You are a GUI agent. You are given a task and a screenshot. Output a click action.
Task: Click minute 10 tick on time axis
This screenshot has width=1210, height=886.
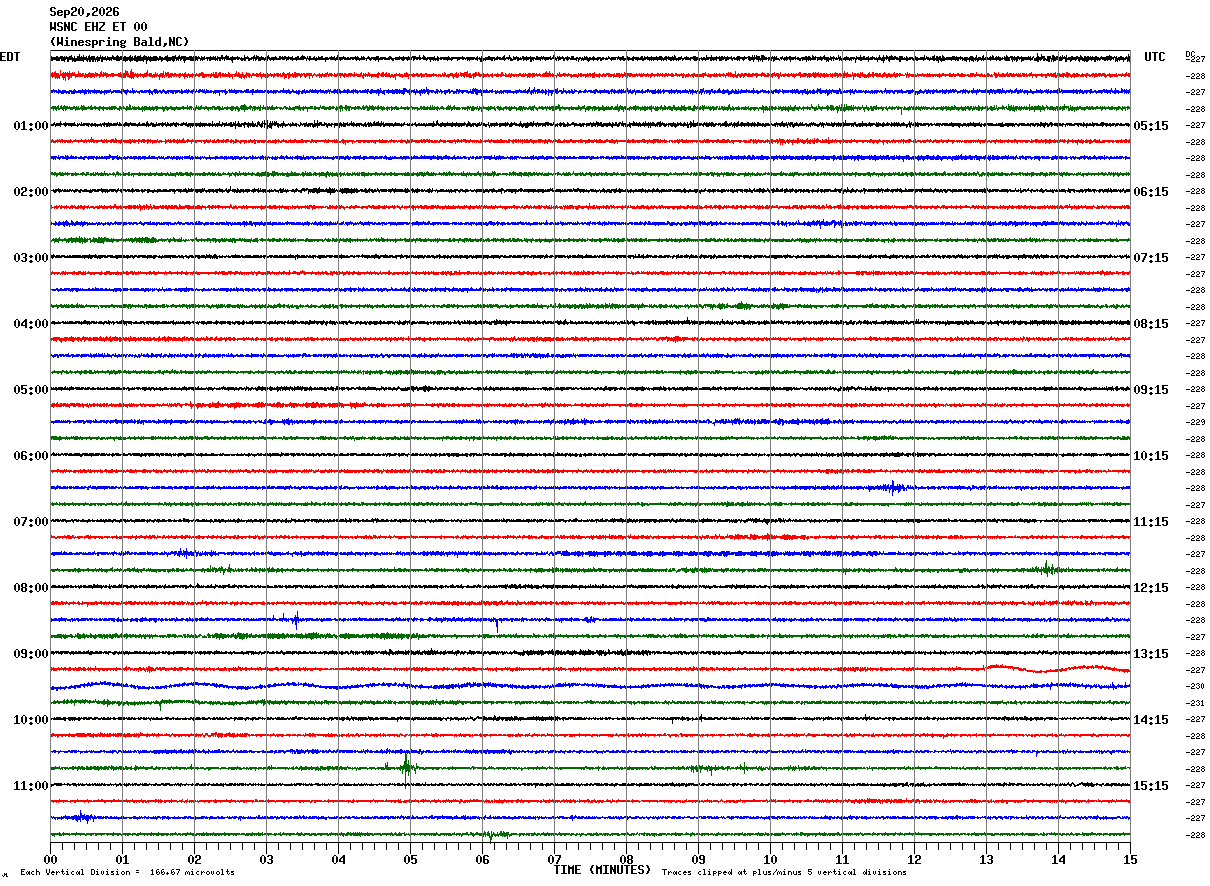point(770,859)
